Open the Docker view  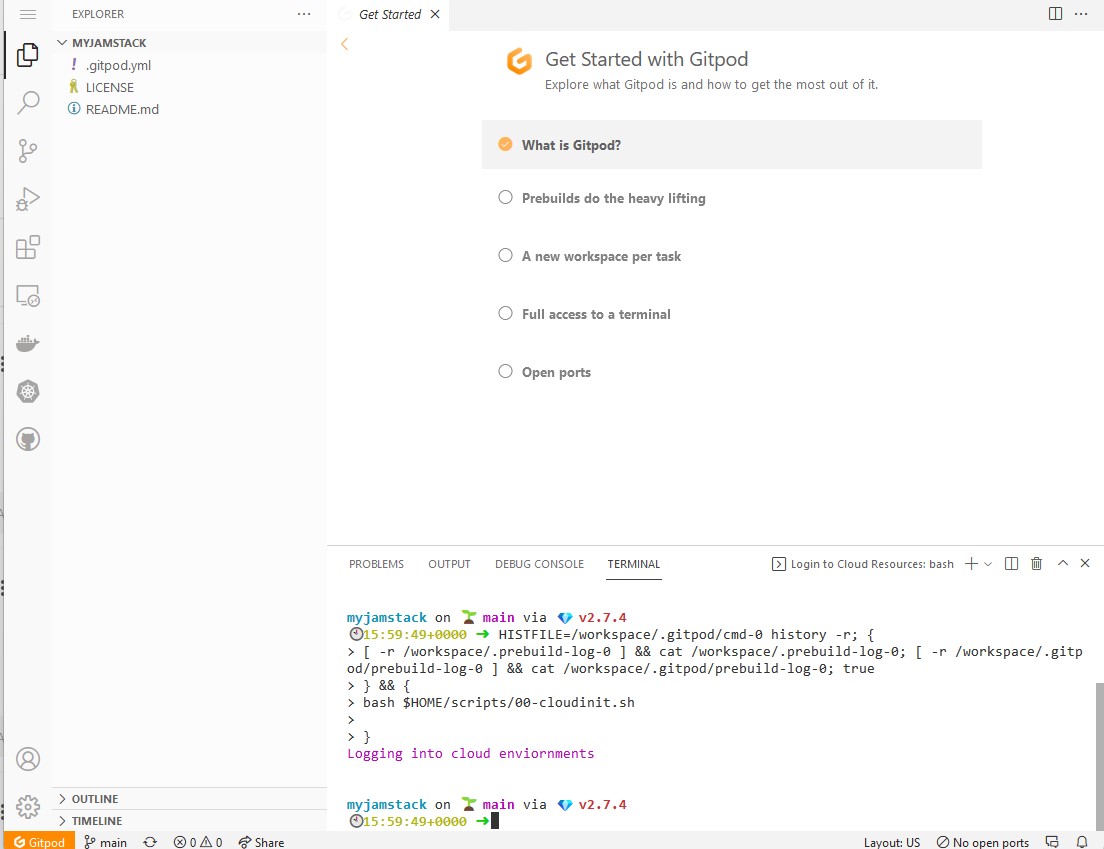point(27,344)
